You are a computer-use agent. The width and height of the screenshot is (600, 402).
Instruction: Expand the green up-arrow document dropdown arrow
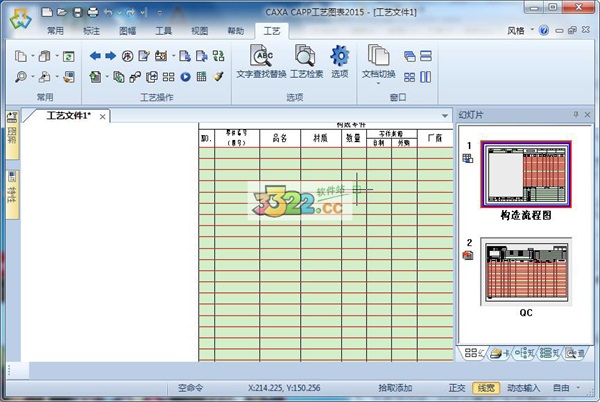click(107, 77)
